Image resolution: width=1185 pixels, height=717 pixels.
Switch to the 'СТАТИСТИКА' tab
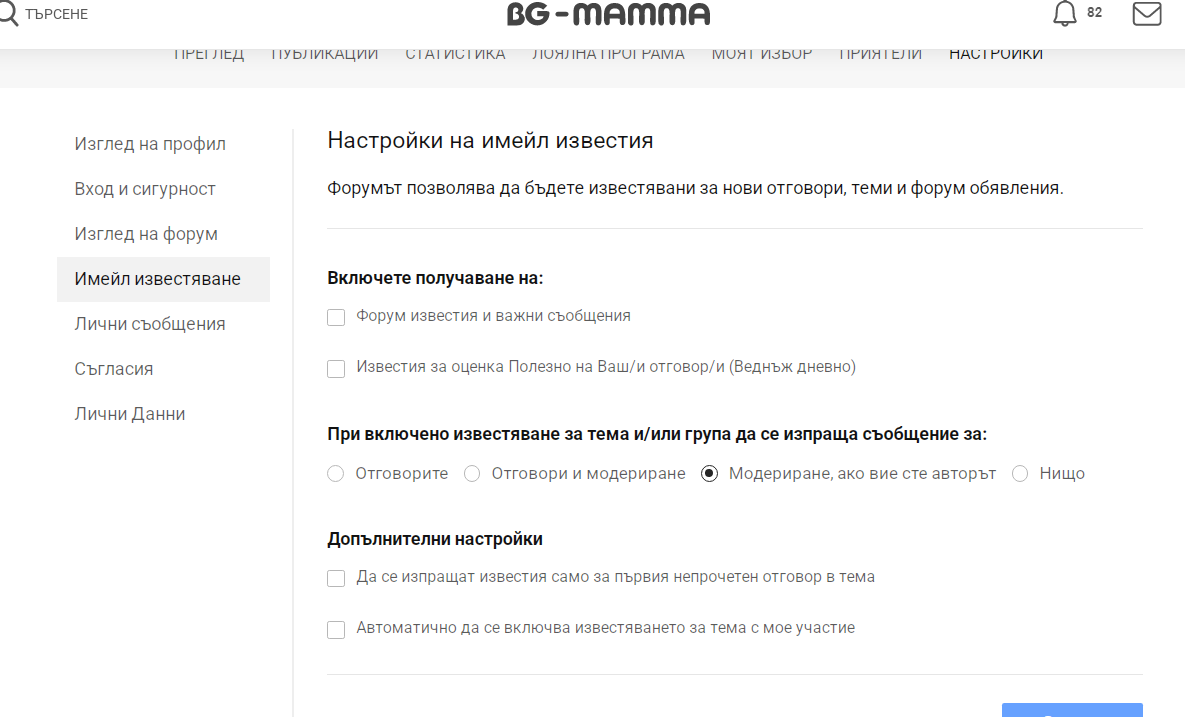click(x=455, y=54)
